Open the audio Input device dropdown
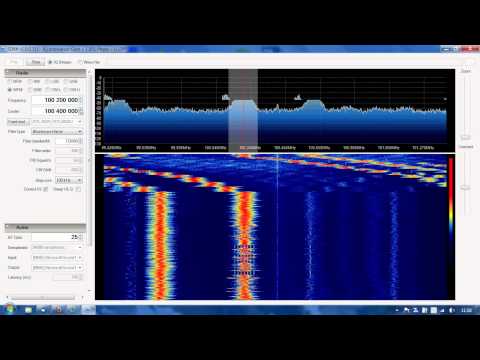This screenshot has width=480, height=360. (57, 258)
